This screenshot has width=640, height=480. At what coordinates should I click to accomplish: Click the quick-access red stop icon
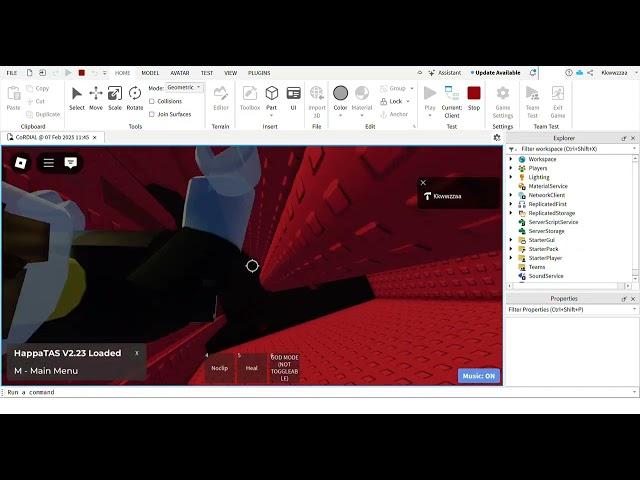pos(82,73)
